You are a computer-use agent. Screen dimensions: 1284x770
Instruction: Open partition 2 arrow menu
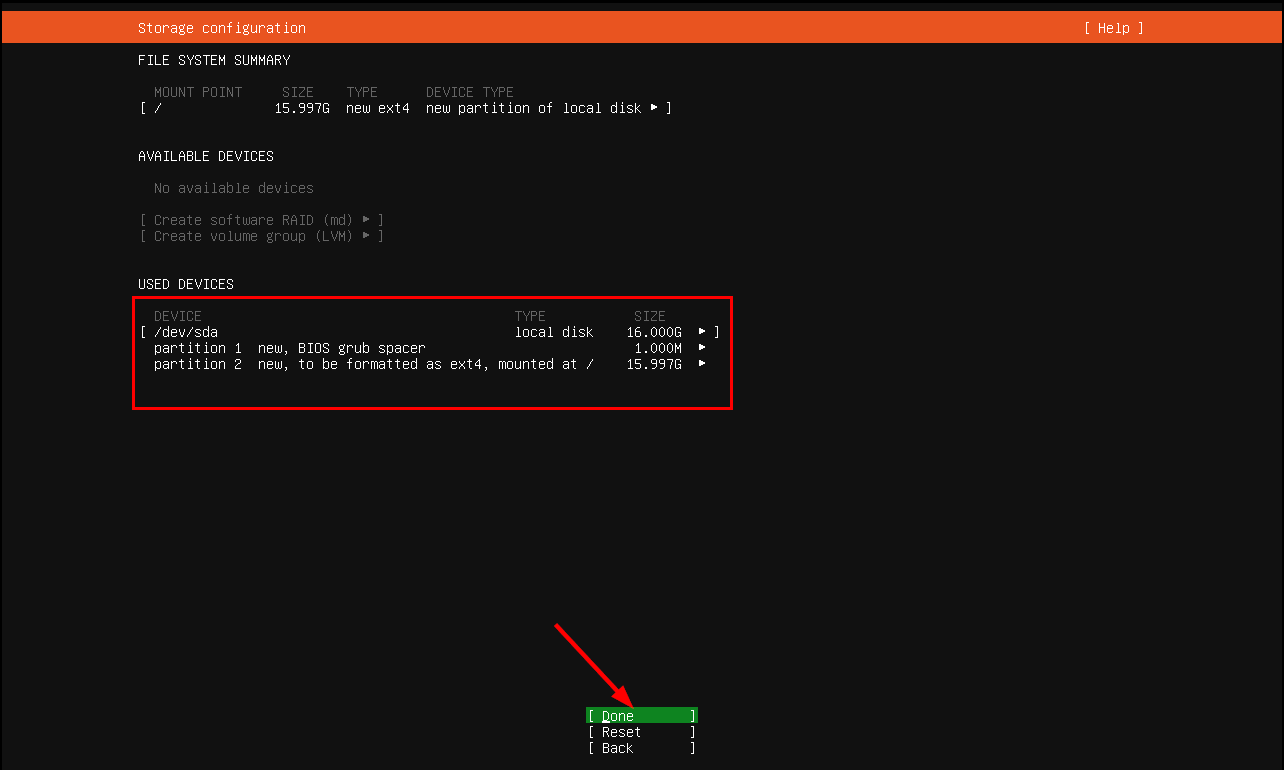click(x=702, y=364)
